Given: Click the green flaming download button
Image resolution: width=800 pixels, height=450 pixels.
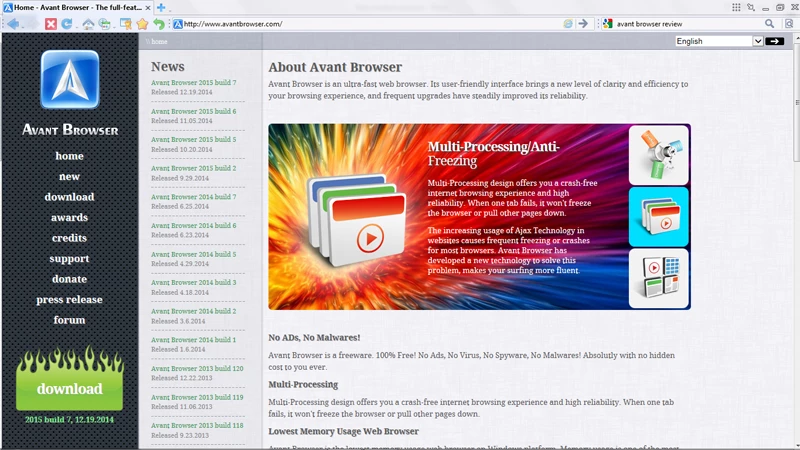Looking at the screenshot, I should (69, 388).
